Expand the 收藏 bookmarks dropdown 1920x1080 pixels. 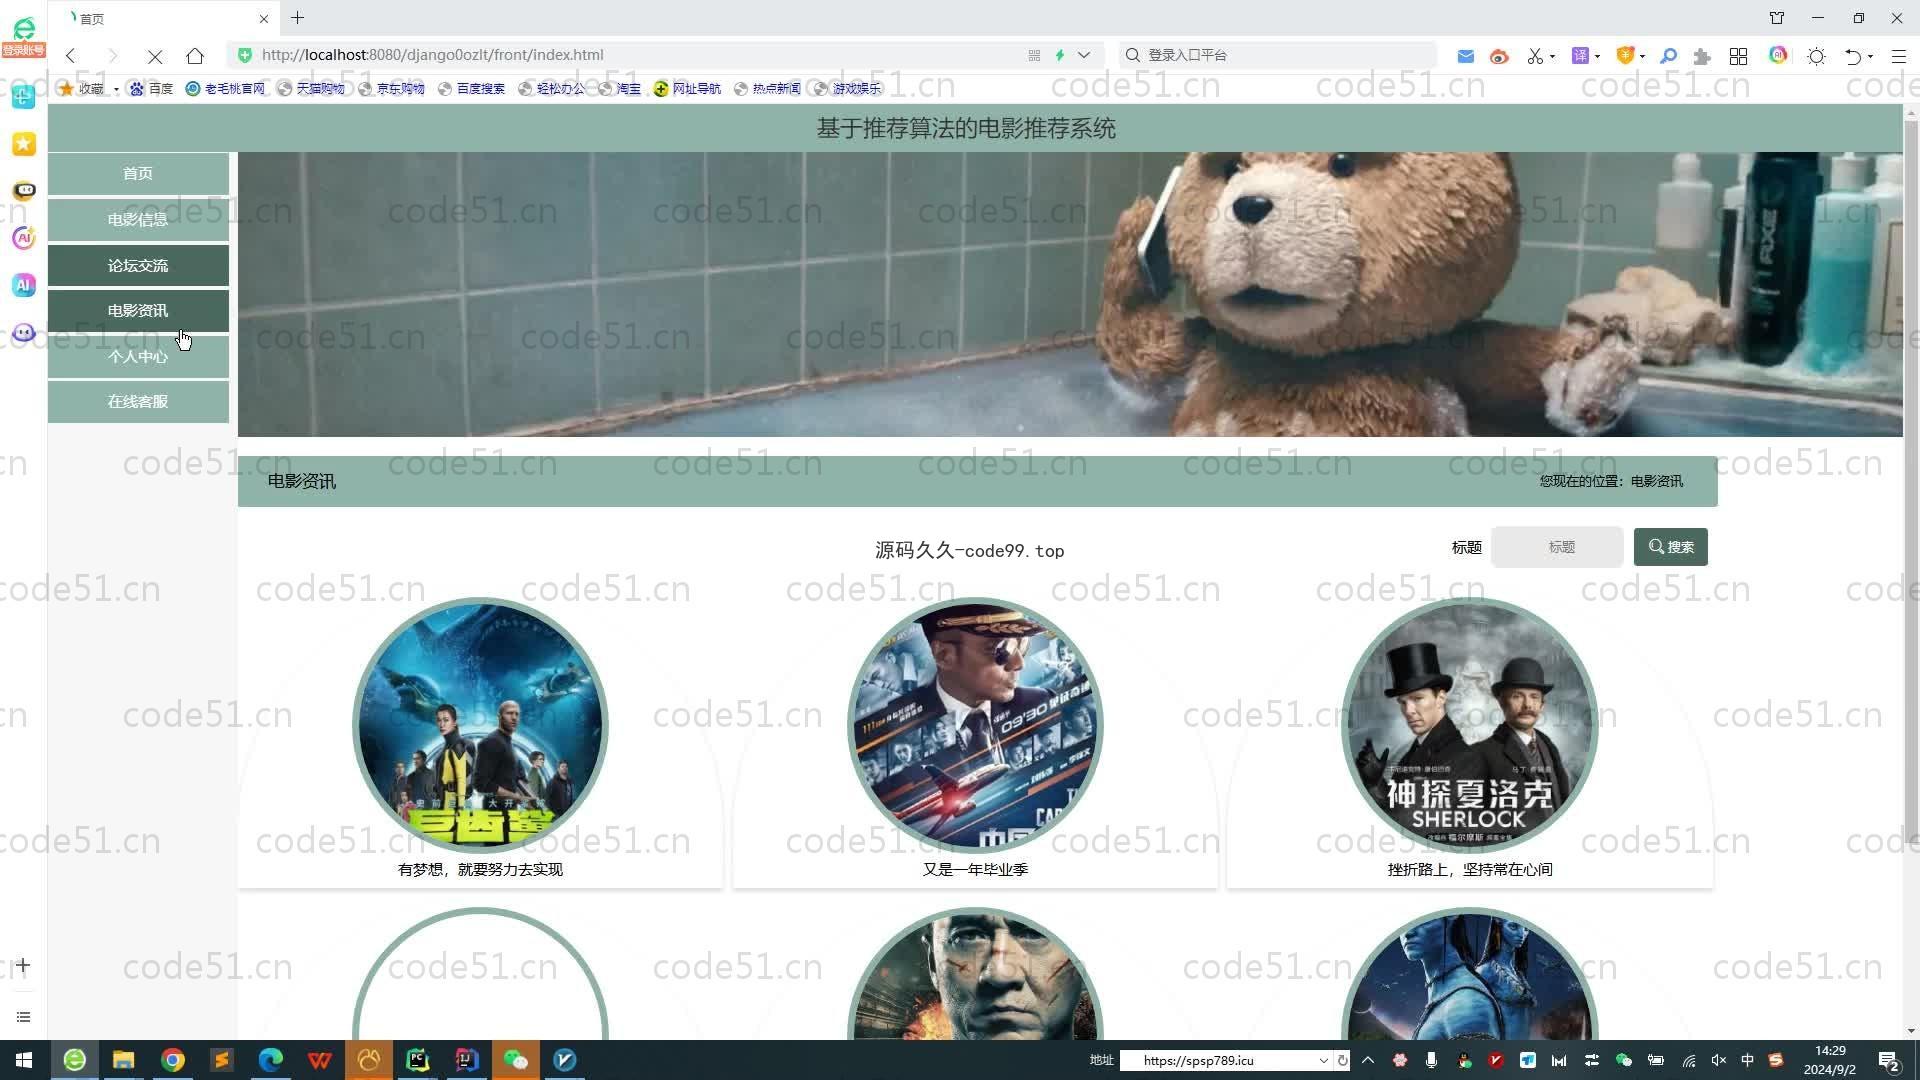(x=116, y=89)
